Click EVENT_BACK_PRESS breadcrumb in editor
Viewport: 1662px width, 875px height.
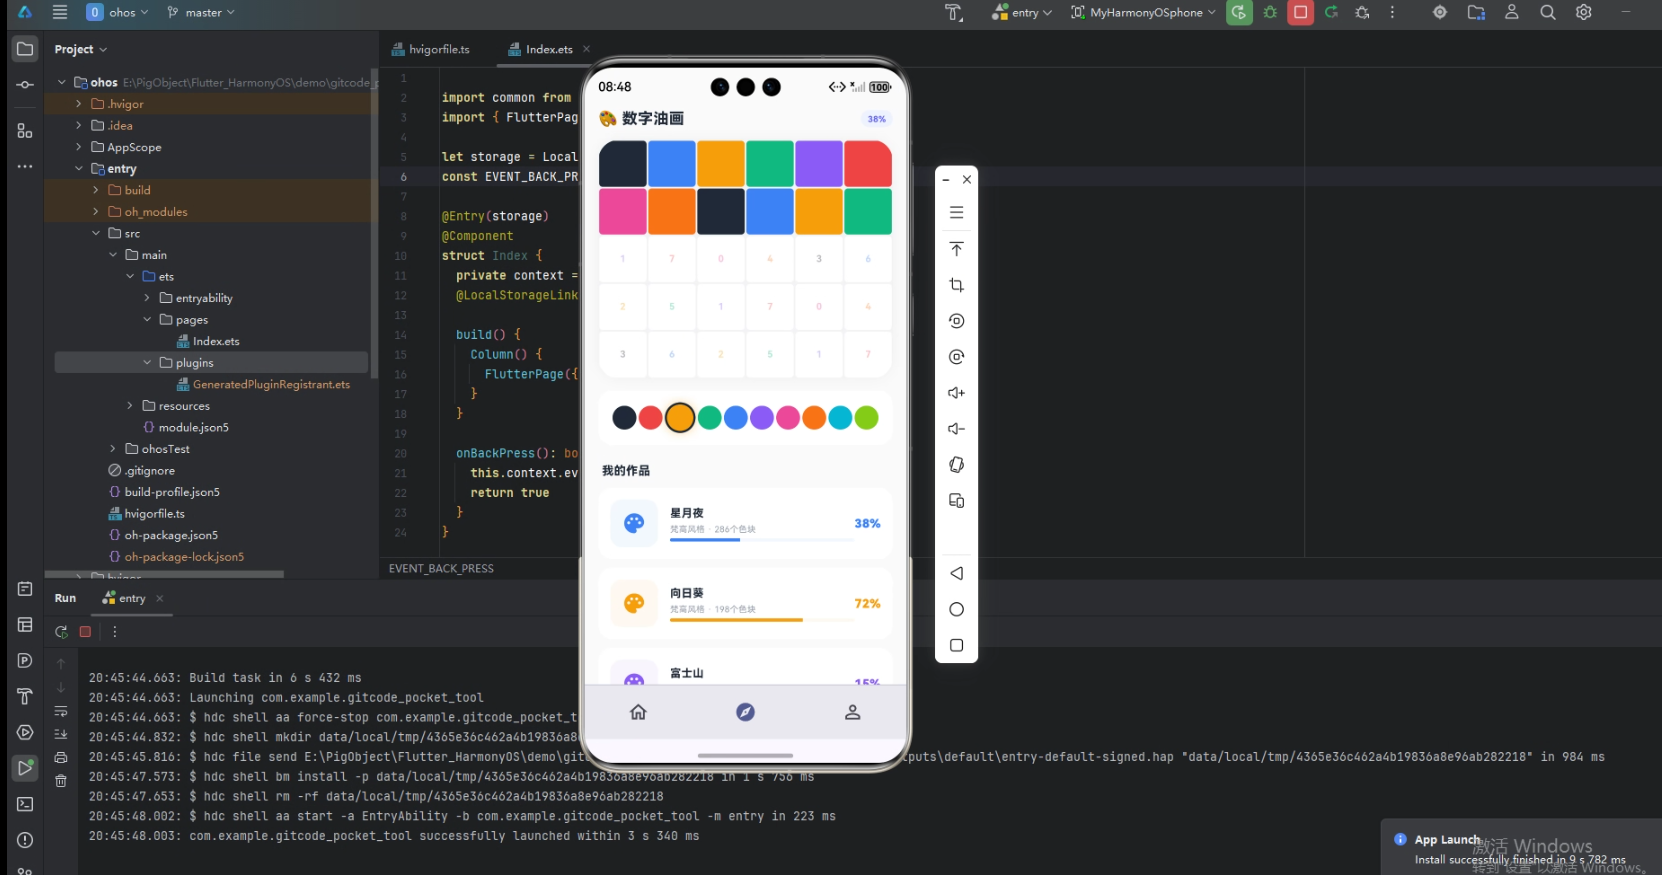click(x=441, y=568)
